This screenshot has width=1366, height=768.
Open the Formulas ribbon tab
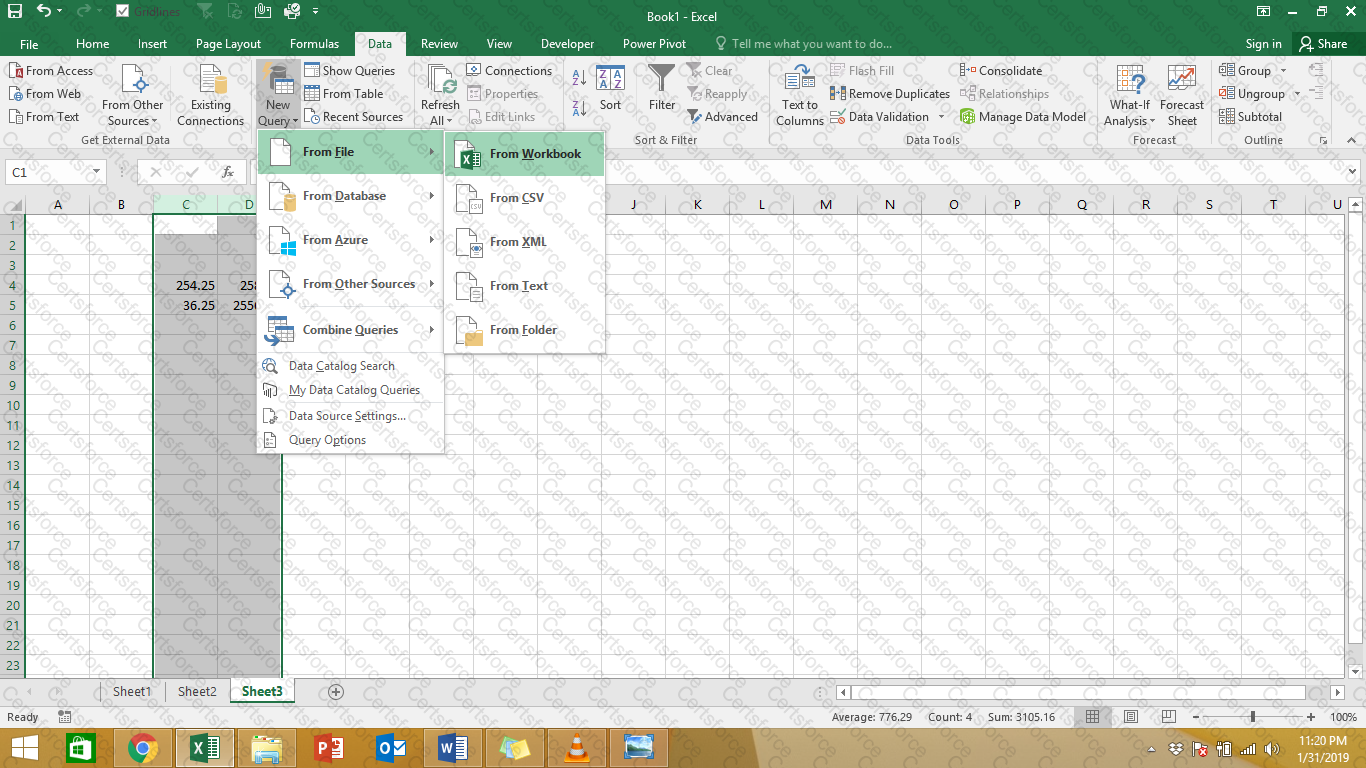pyautogui.click(x=315, y=44)
